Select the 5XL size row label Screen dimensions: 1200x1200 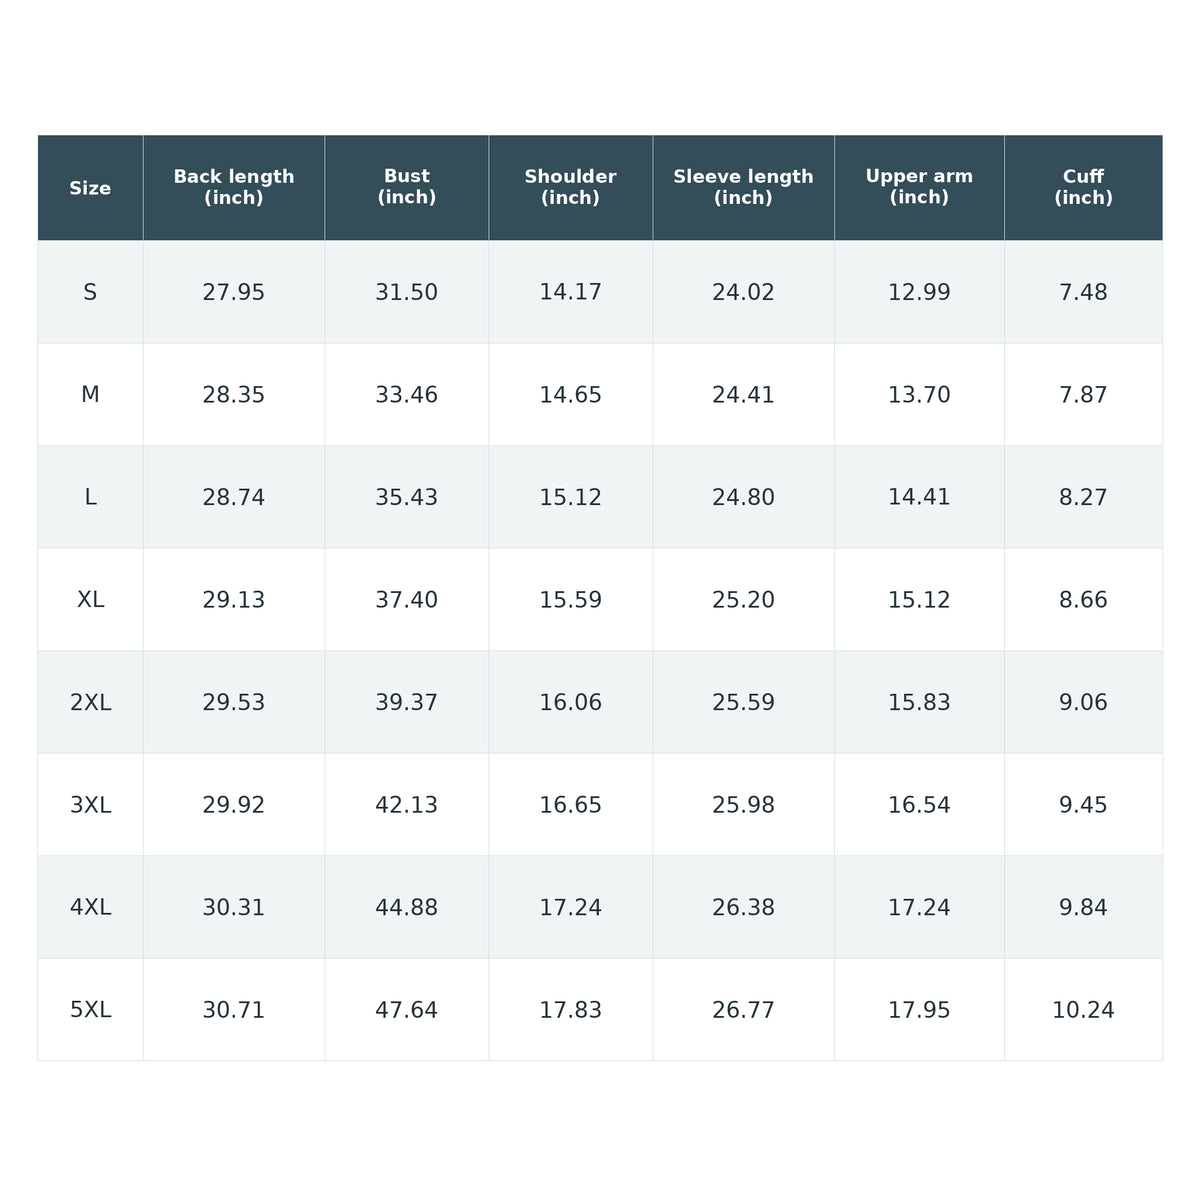90,1010
